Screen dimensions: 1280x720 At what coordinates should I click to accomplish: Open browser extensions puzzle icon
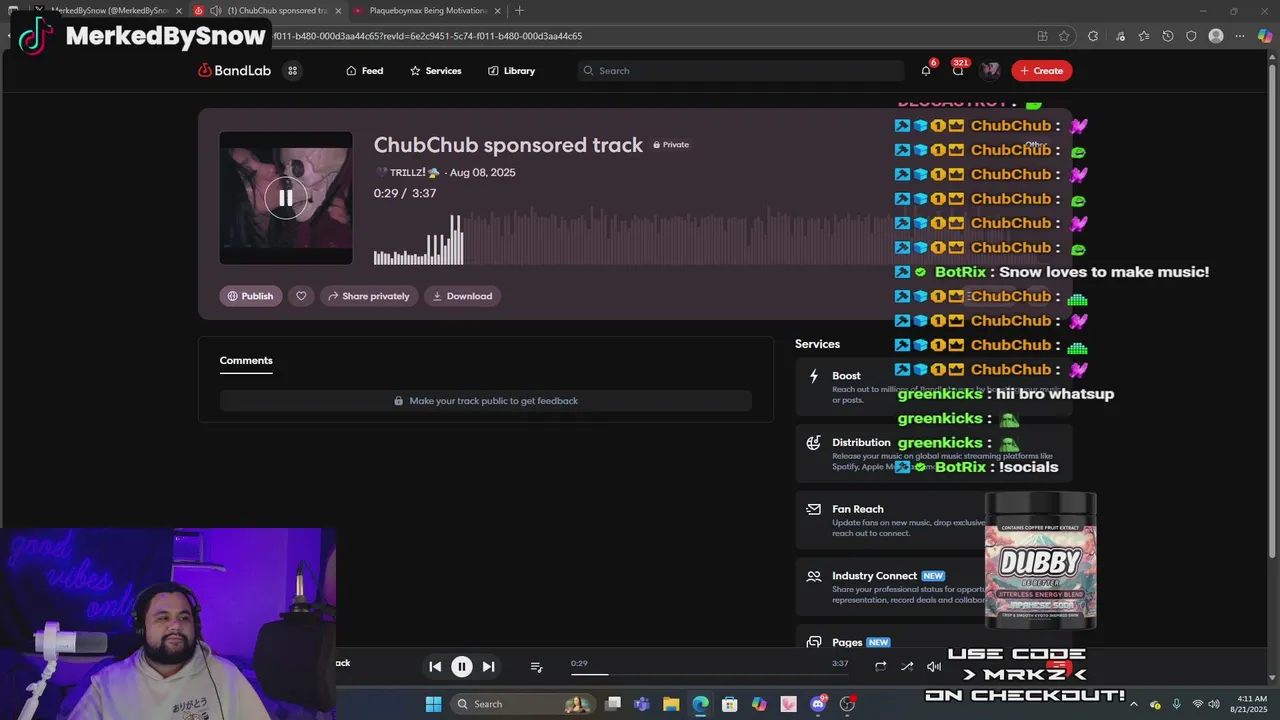[1093, 36]
